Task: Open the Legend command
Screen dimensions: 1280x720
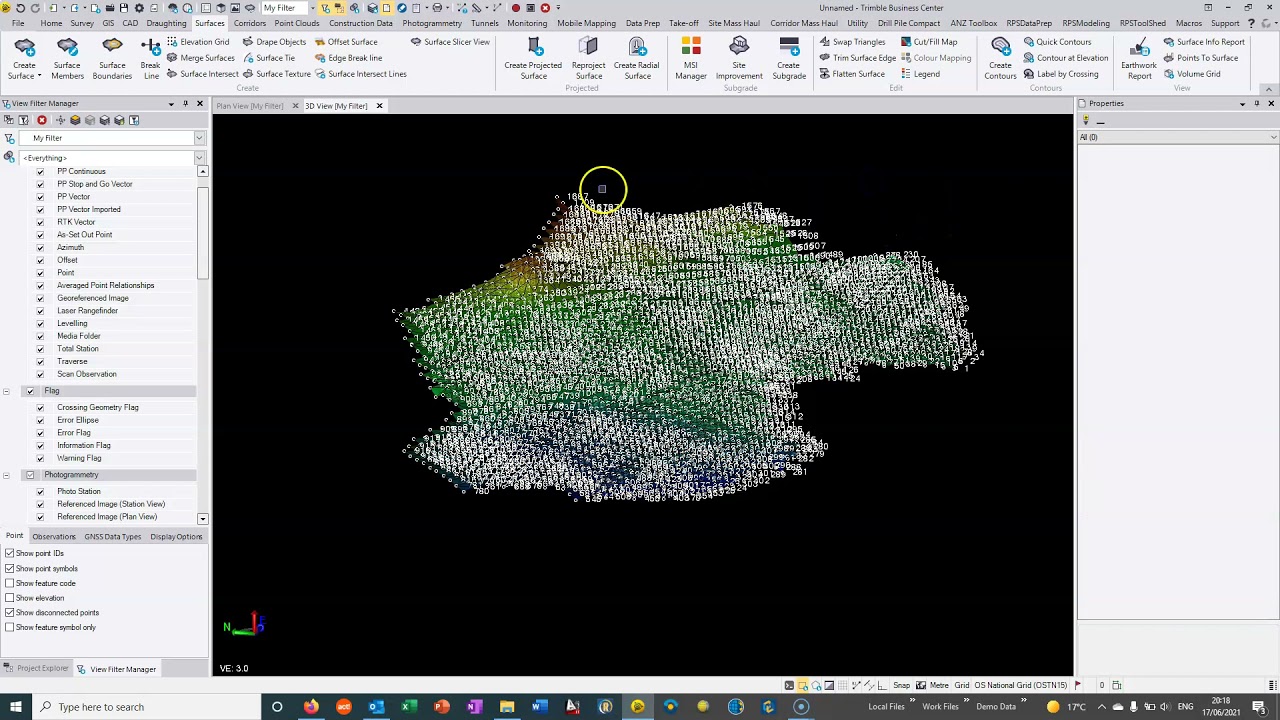Action: click(x=919, y=74)
